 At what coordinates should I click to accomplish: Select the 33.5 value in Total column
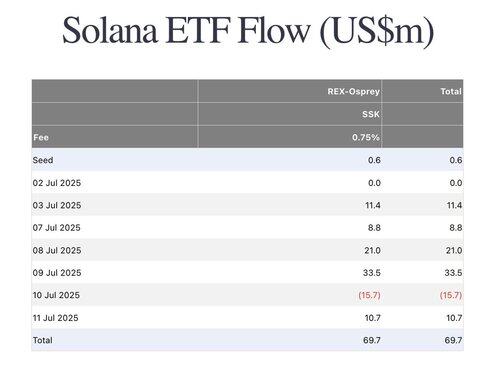pos(453,273)
